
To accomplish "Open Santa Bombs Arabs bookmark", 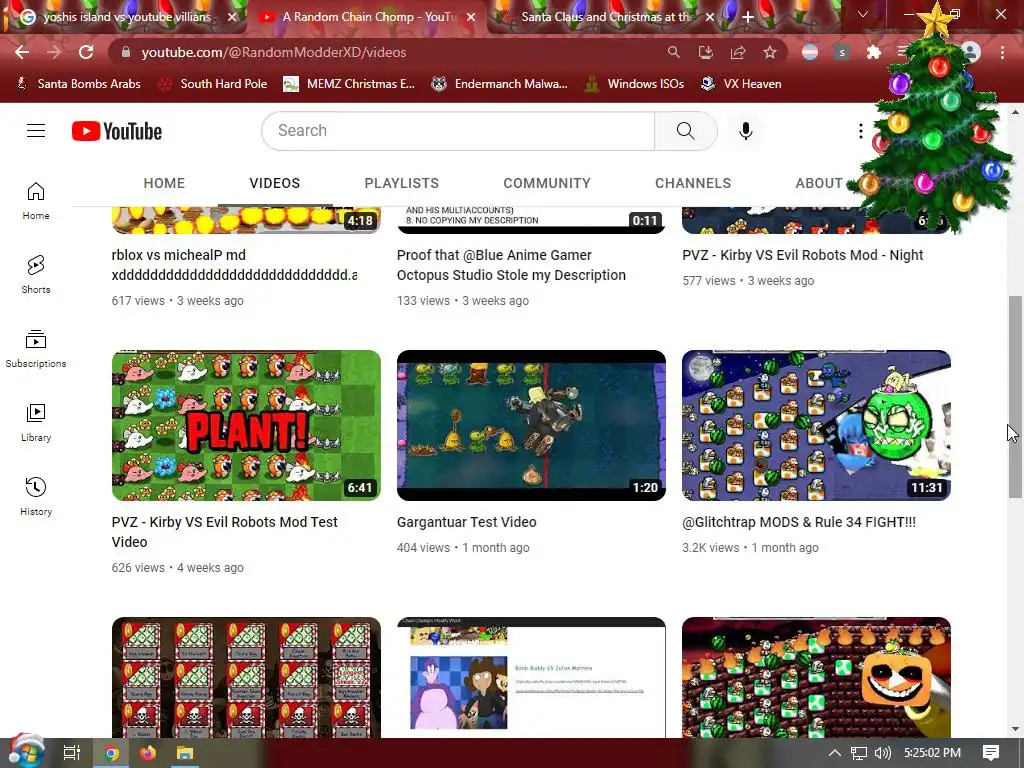I will [78, 84].
